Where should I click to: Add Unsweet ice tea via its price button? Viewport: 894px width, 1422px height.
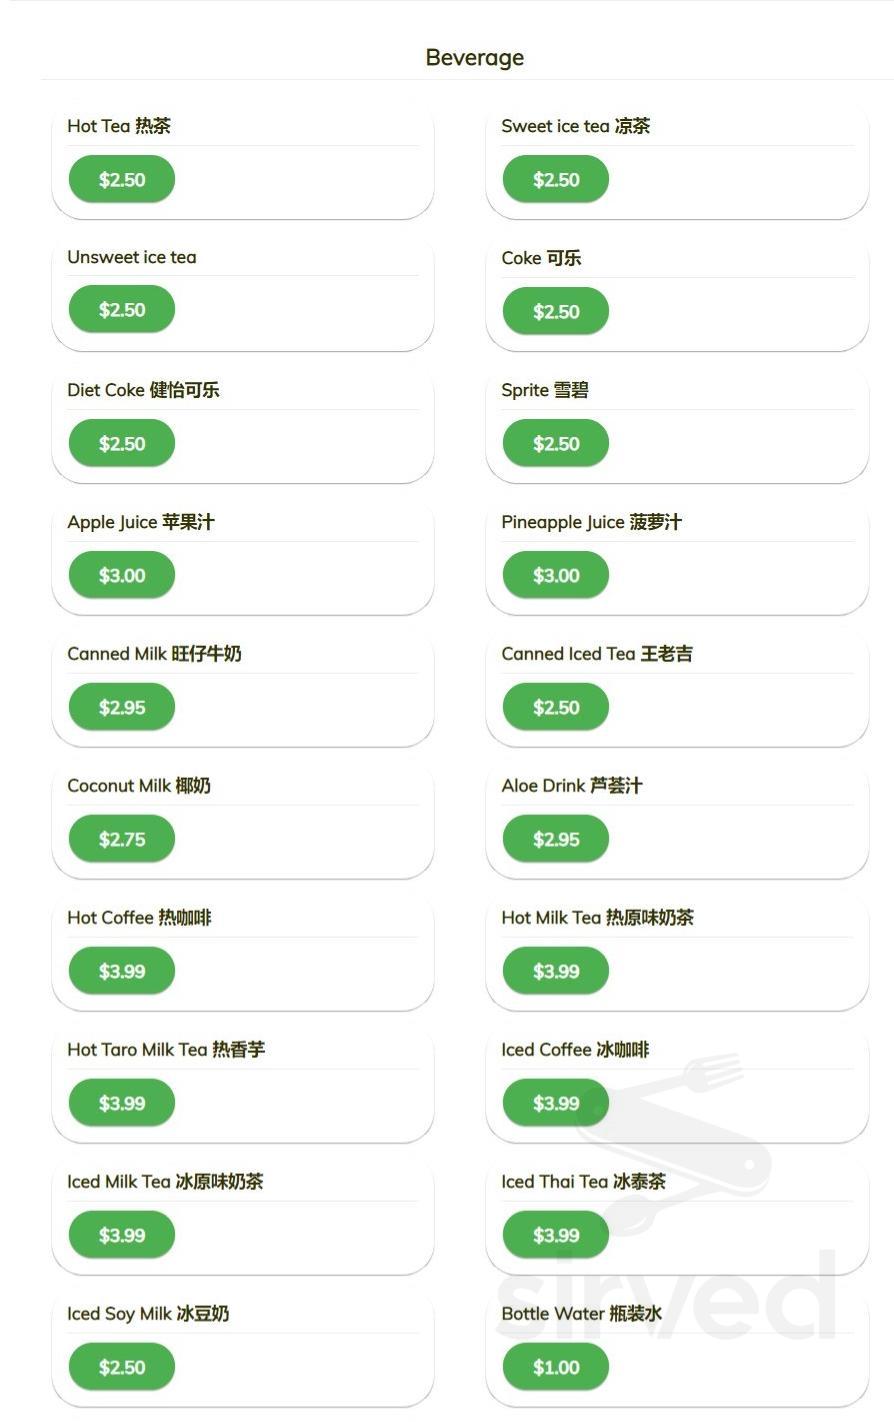(x=122, y=310)
